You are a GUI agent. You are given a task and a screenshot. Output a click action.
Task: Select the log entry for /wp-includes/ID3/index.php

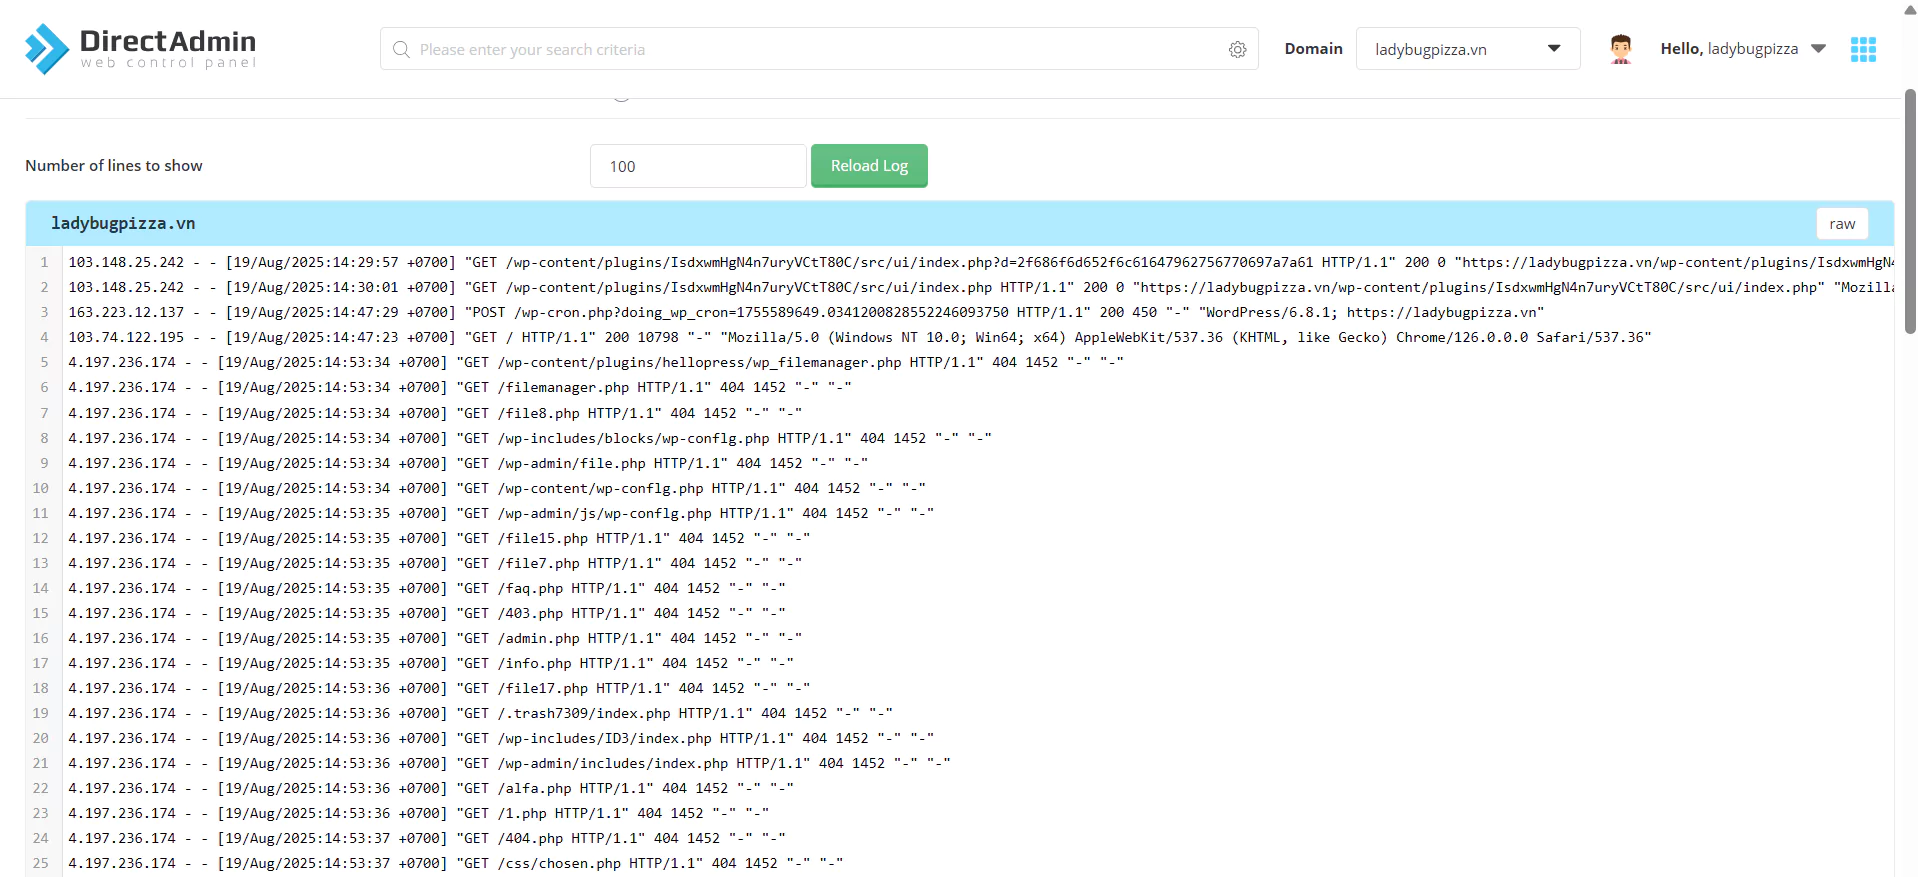click(501, 738)
